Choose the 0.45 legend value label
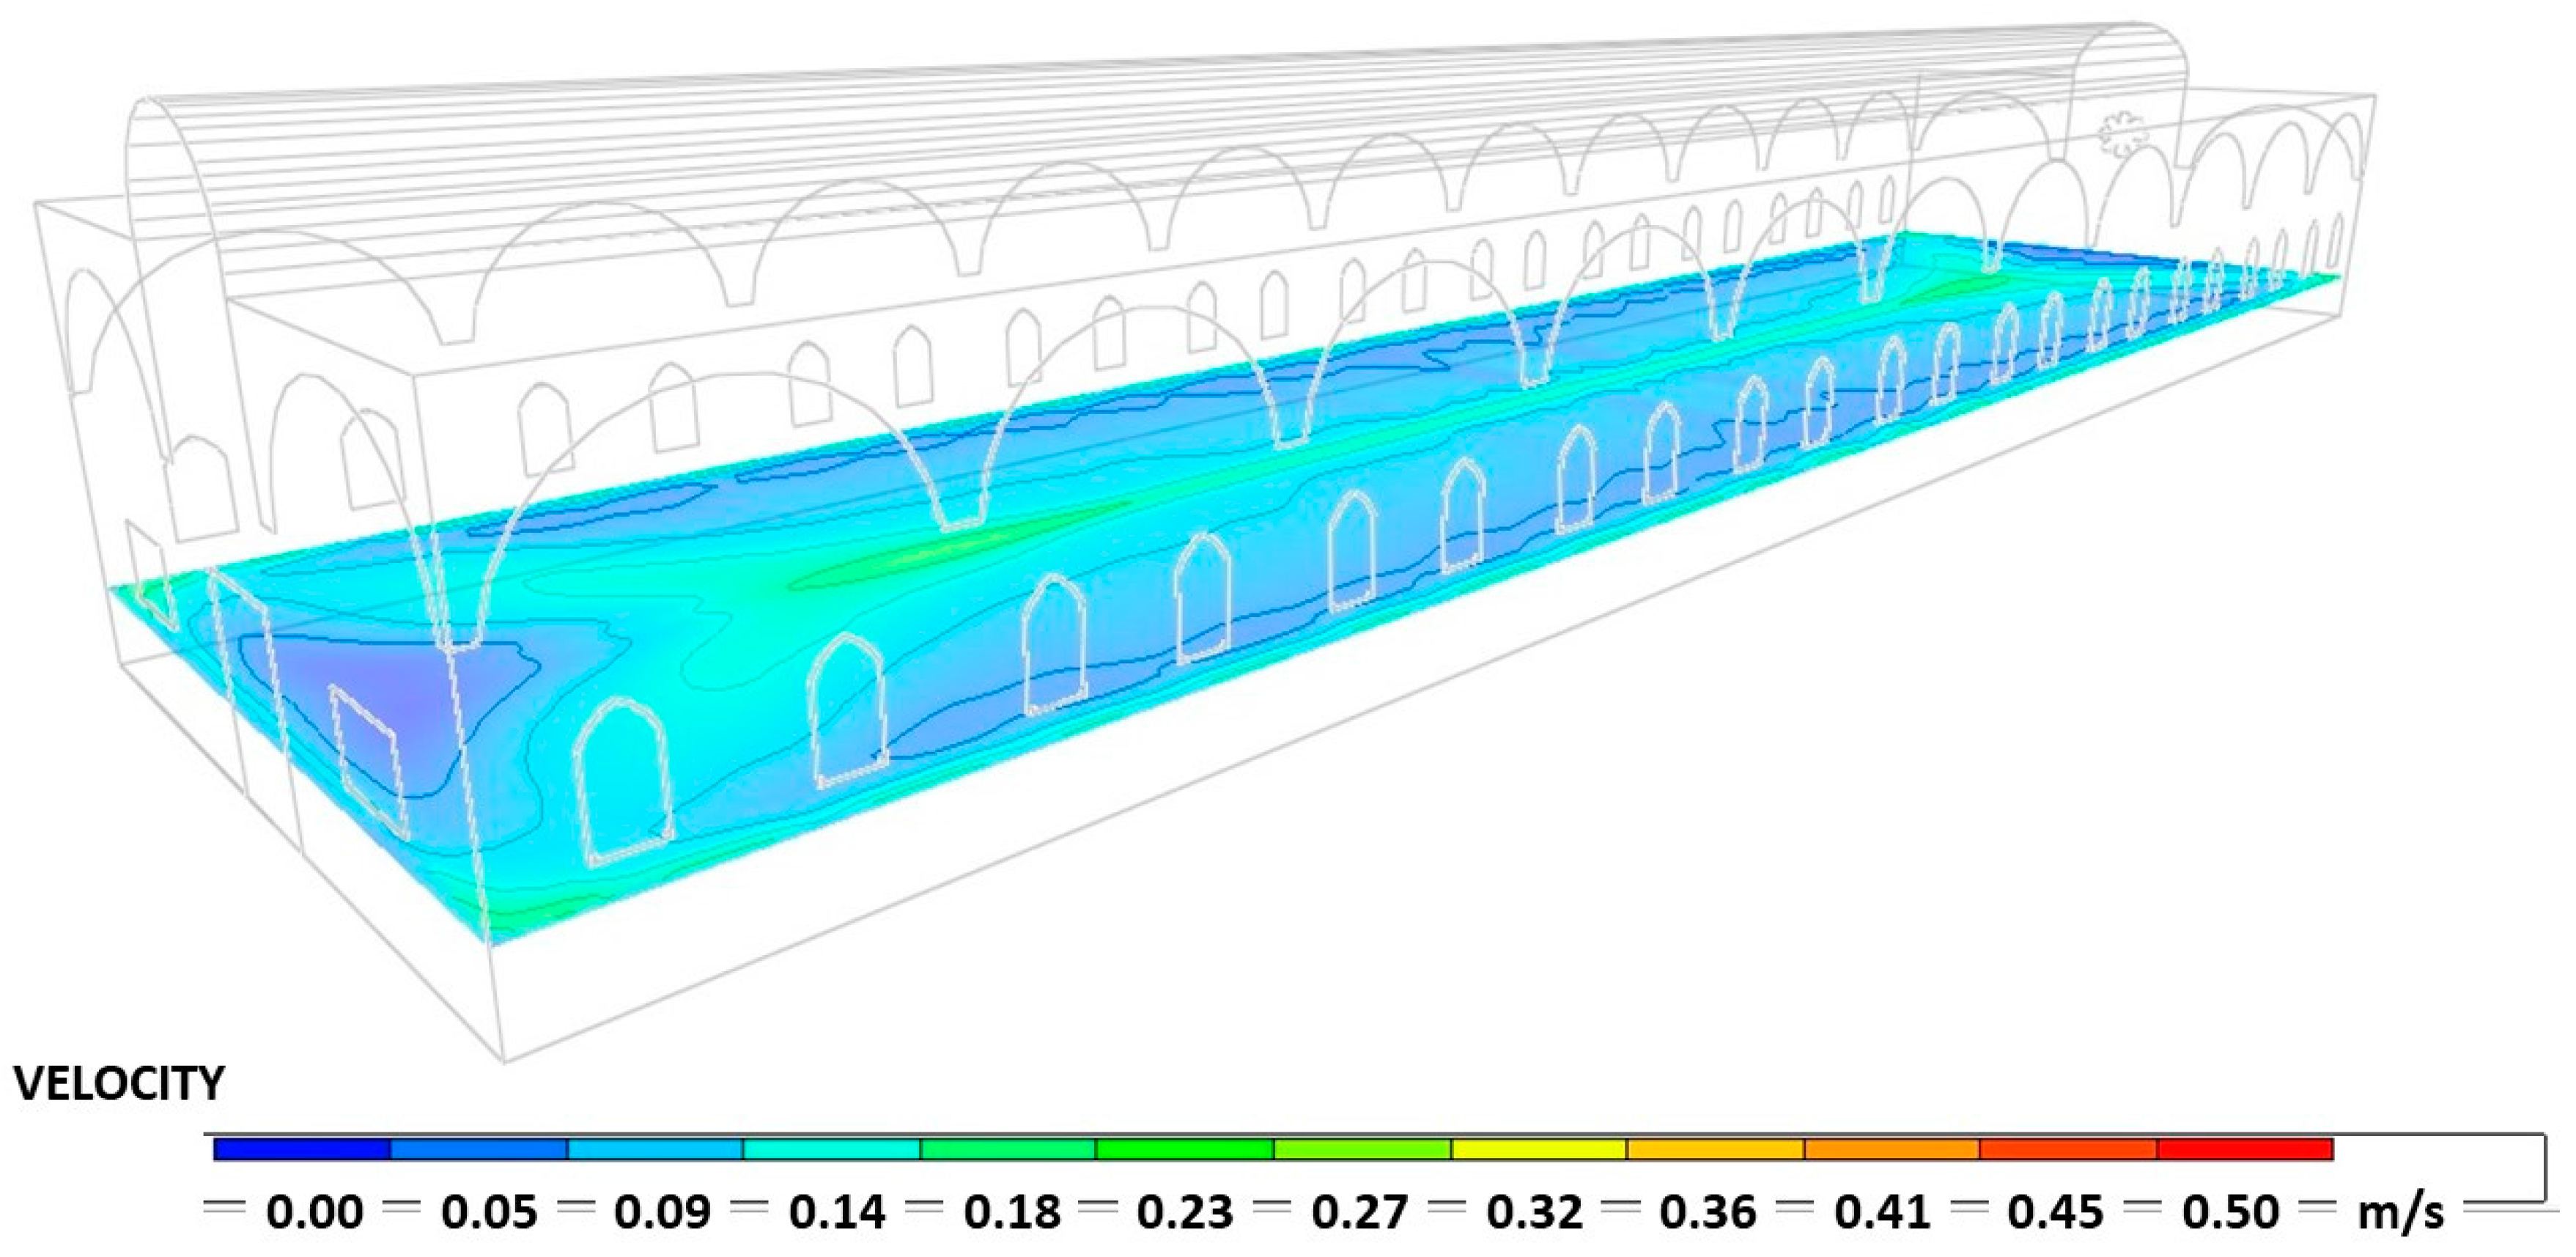The image size is (2576, 1257). click(x=2056, y=1213)
